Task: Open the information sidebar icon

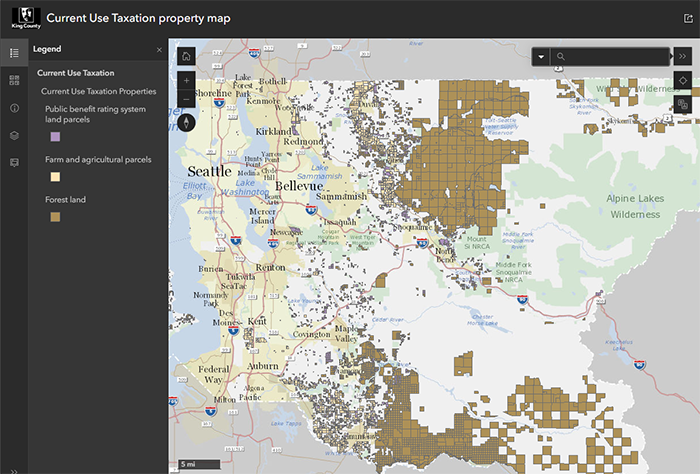Action: pyautogui.click(x=14, y=108)
